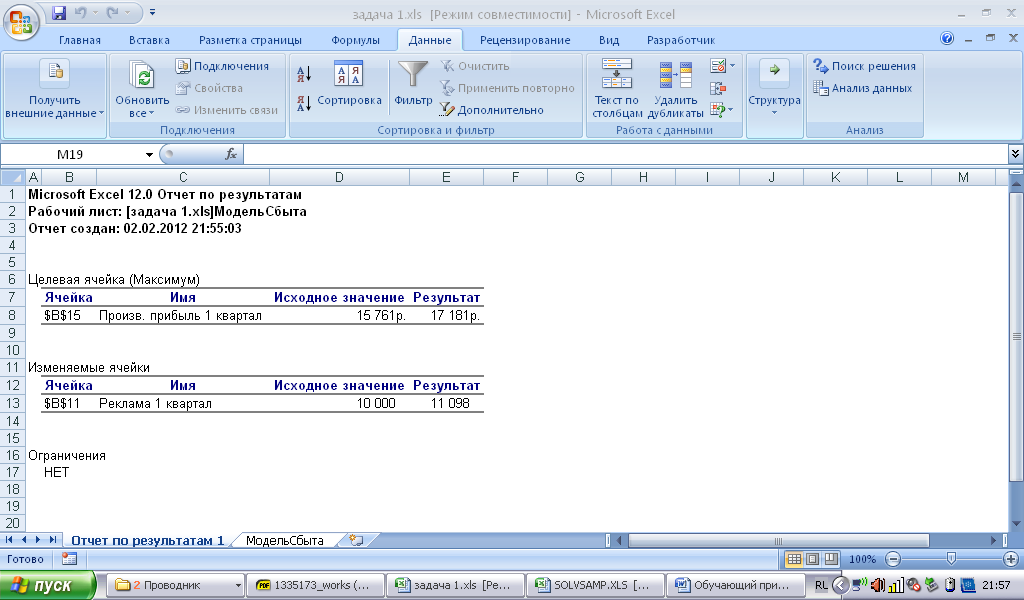Switch to SOLVSAMP.XLS taskbar window

coord(594,585)
